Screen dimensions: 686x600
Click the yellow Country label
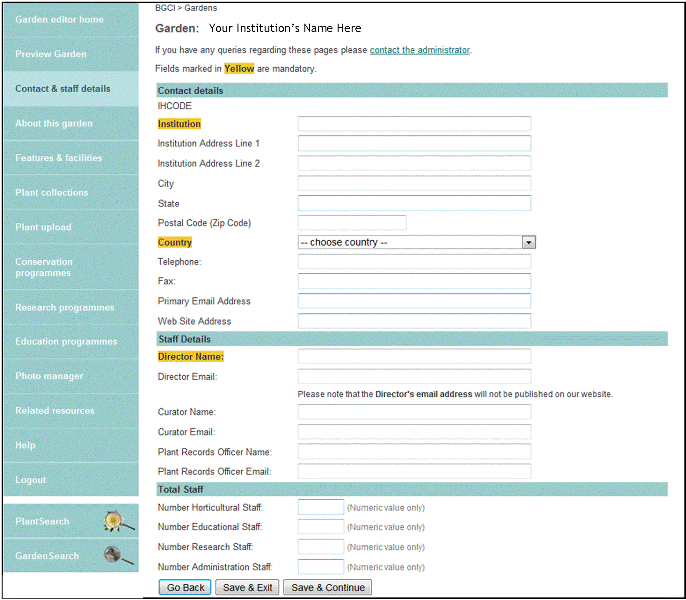pos(175,242)
